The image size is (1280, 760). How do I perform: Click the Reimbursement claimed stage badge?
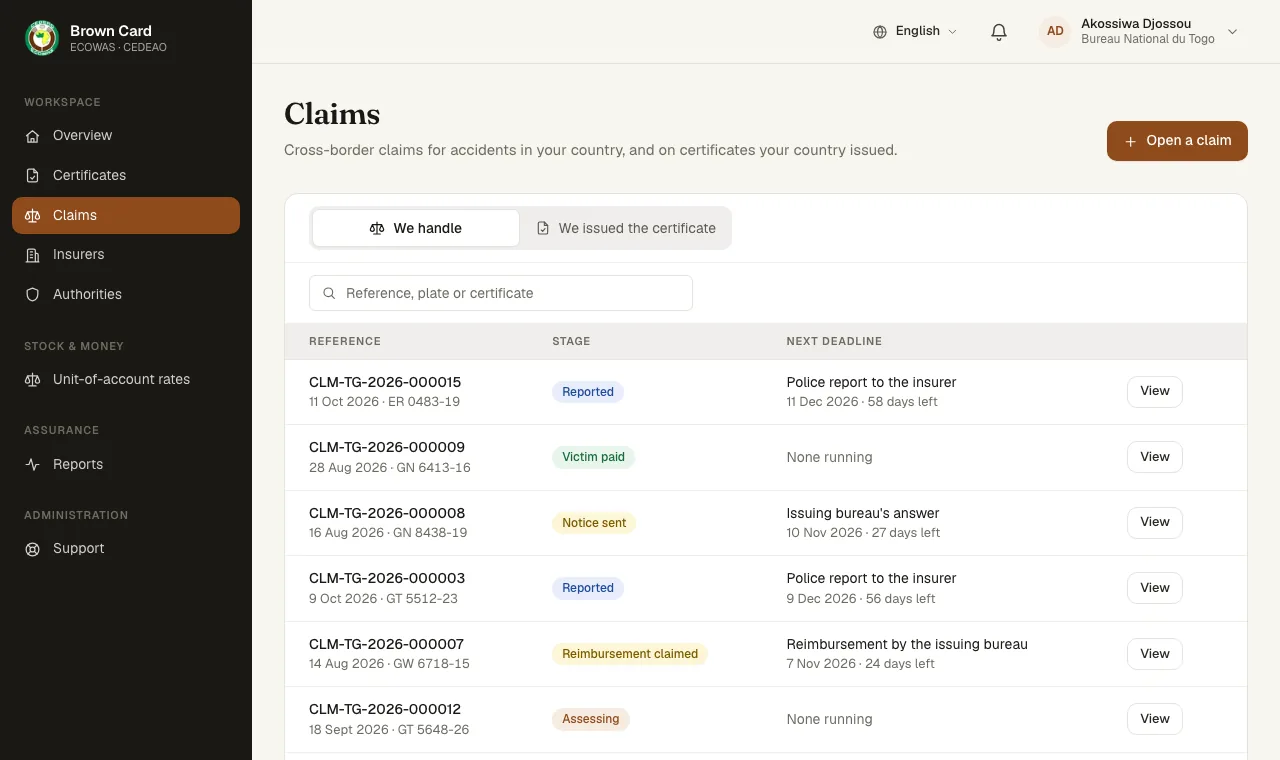[630, 654]
